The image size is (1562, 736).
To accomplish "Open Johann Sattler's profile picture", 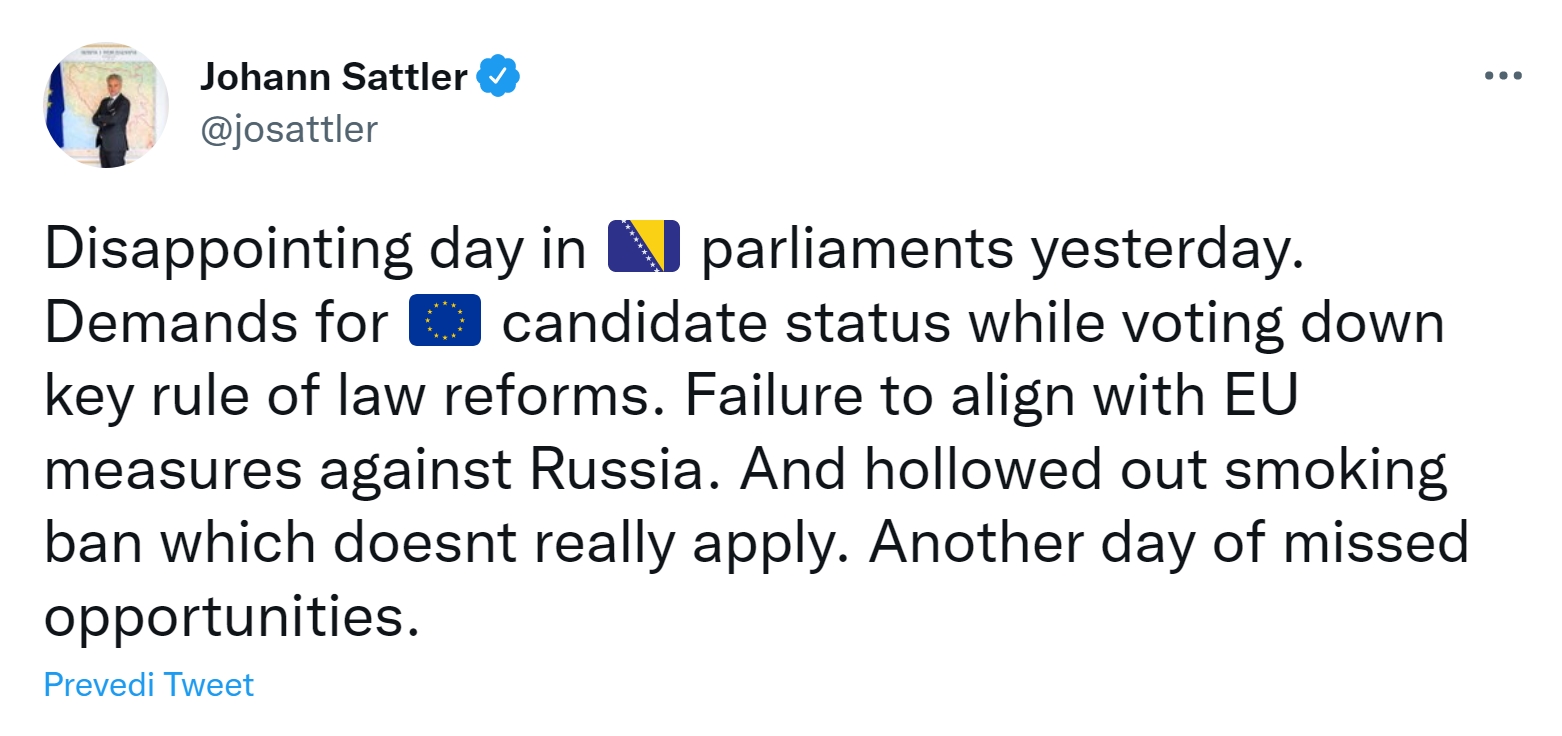I will coord(106,105).
